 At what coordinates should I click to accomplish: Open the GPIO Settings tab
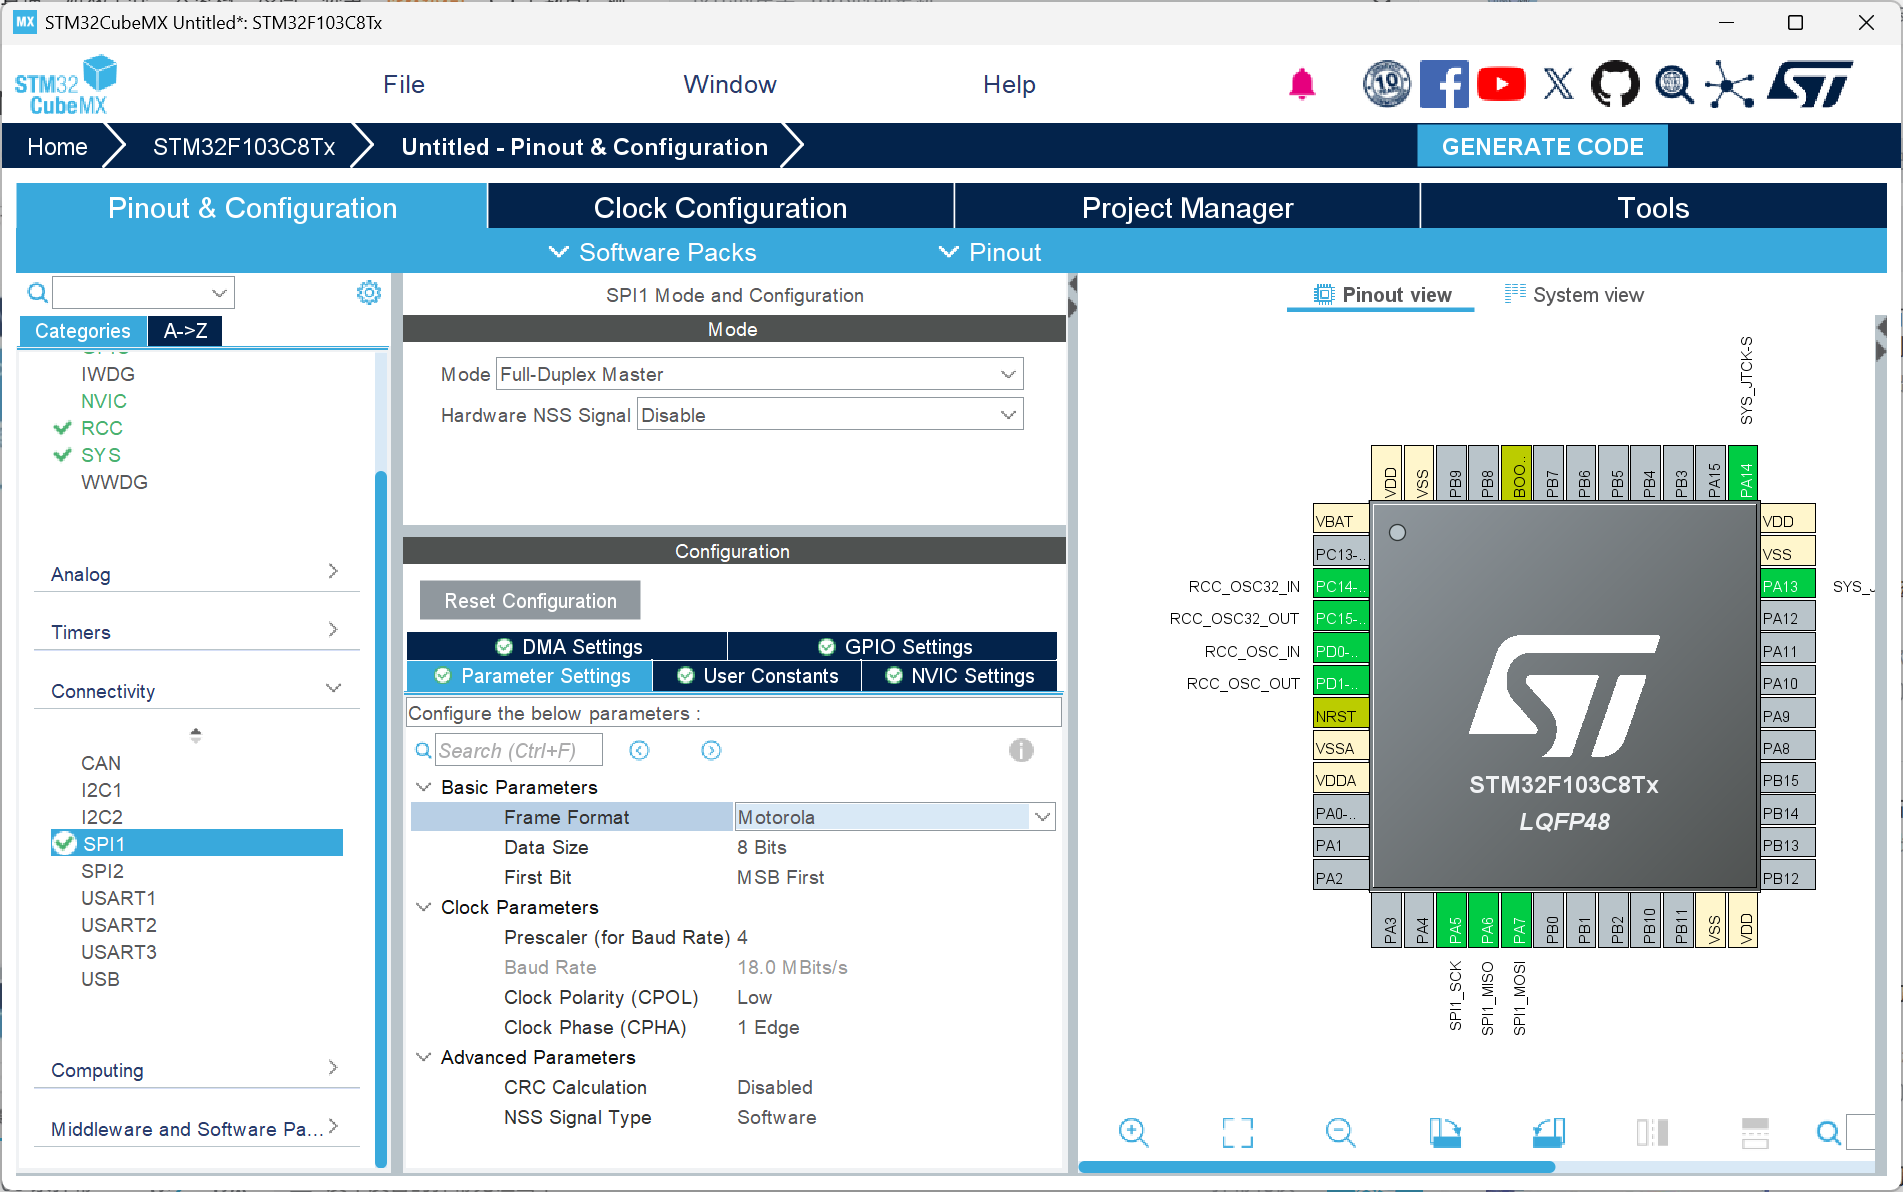click(x=893, y=647)
